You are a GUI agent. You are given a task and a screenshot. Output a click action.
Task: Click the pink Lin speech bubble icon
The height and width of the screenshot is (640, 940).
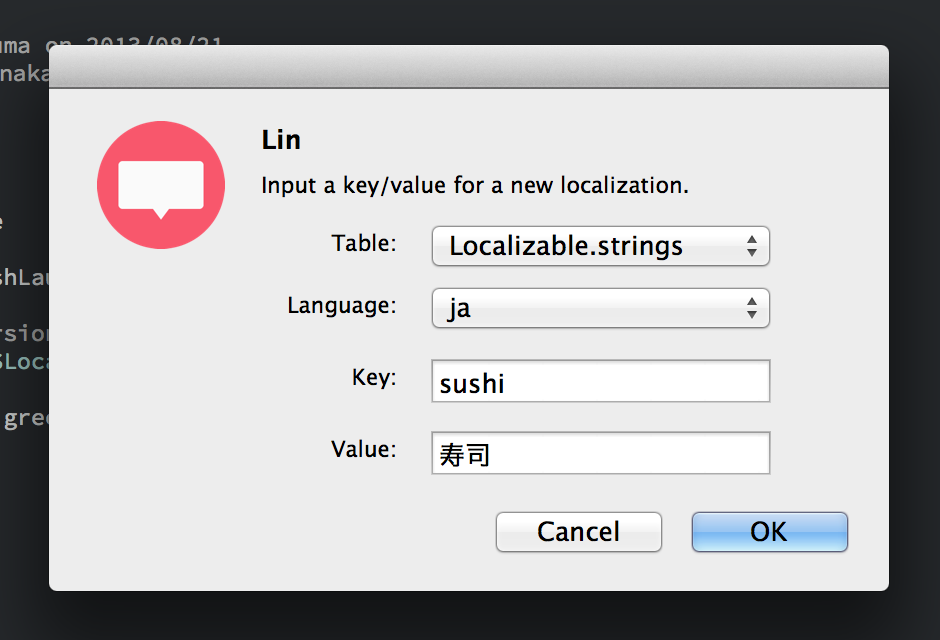pos(160,185)
